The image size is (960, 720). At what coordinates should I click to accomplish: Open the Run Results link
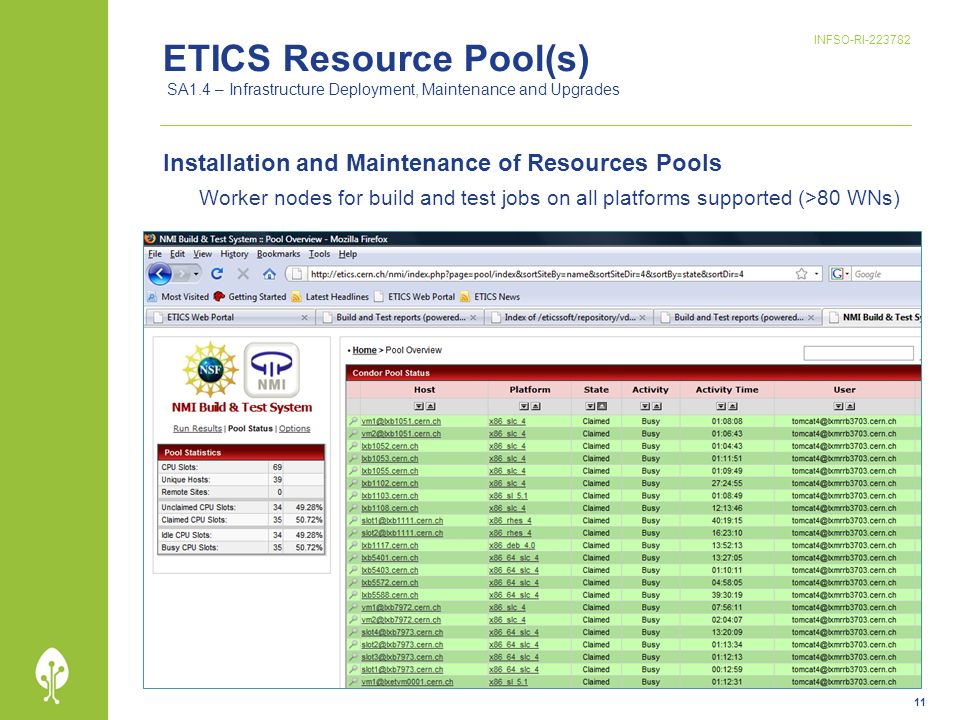tap(197, 429)
